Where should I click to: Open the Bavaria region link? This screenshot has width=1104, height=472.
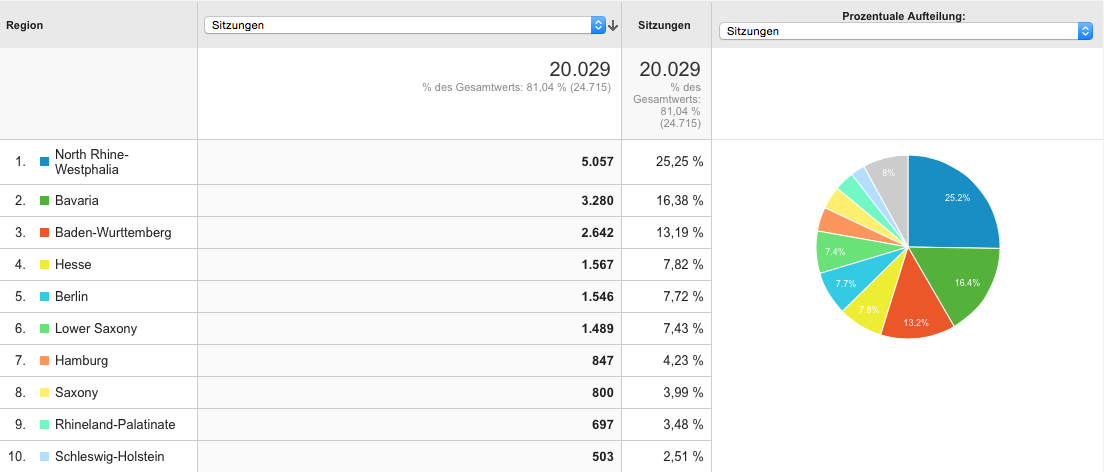point(77,201)
